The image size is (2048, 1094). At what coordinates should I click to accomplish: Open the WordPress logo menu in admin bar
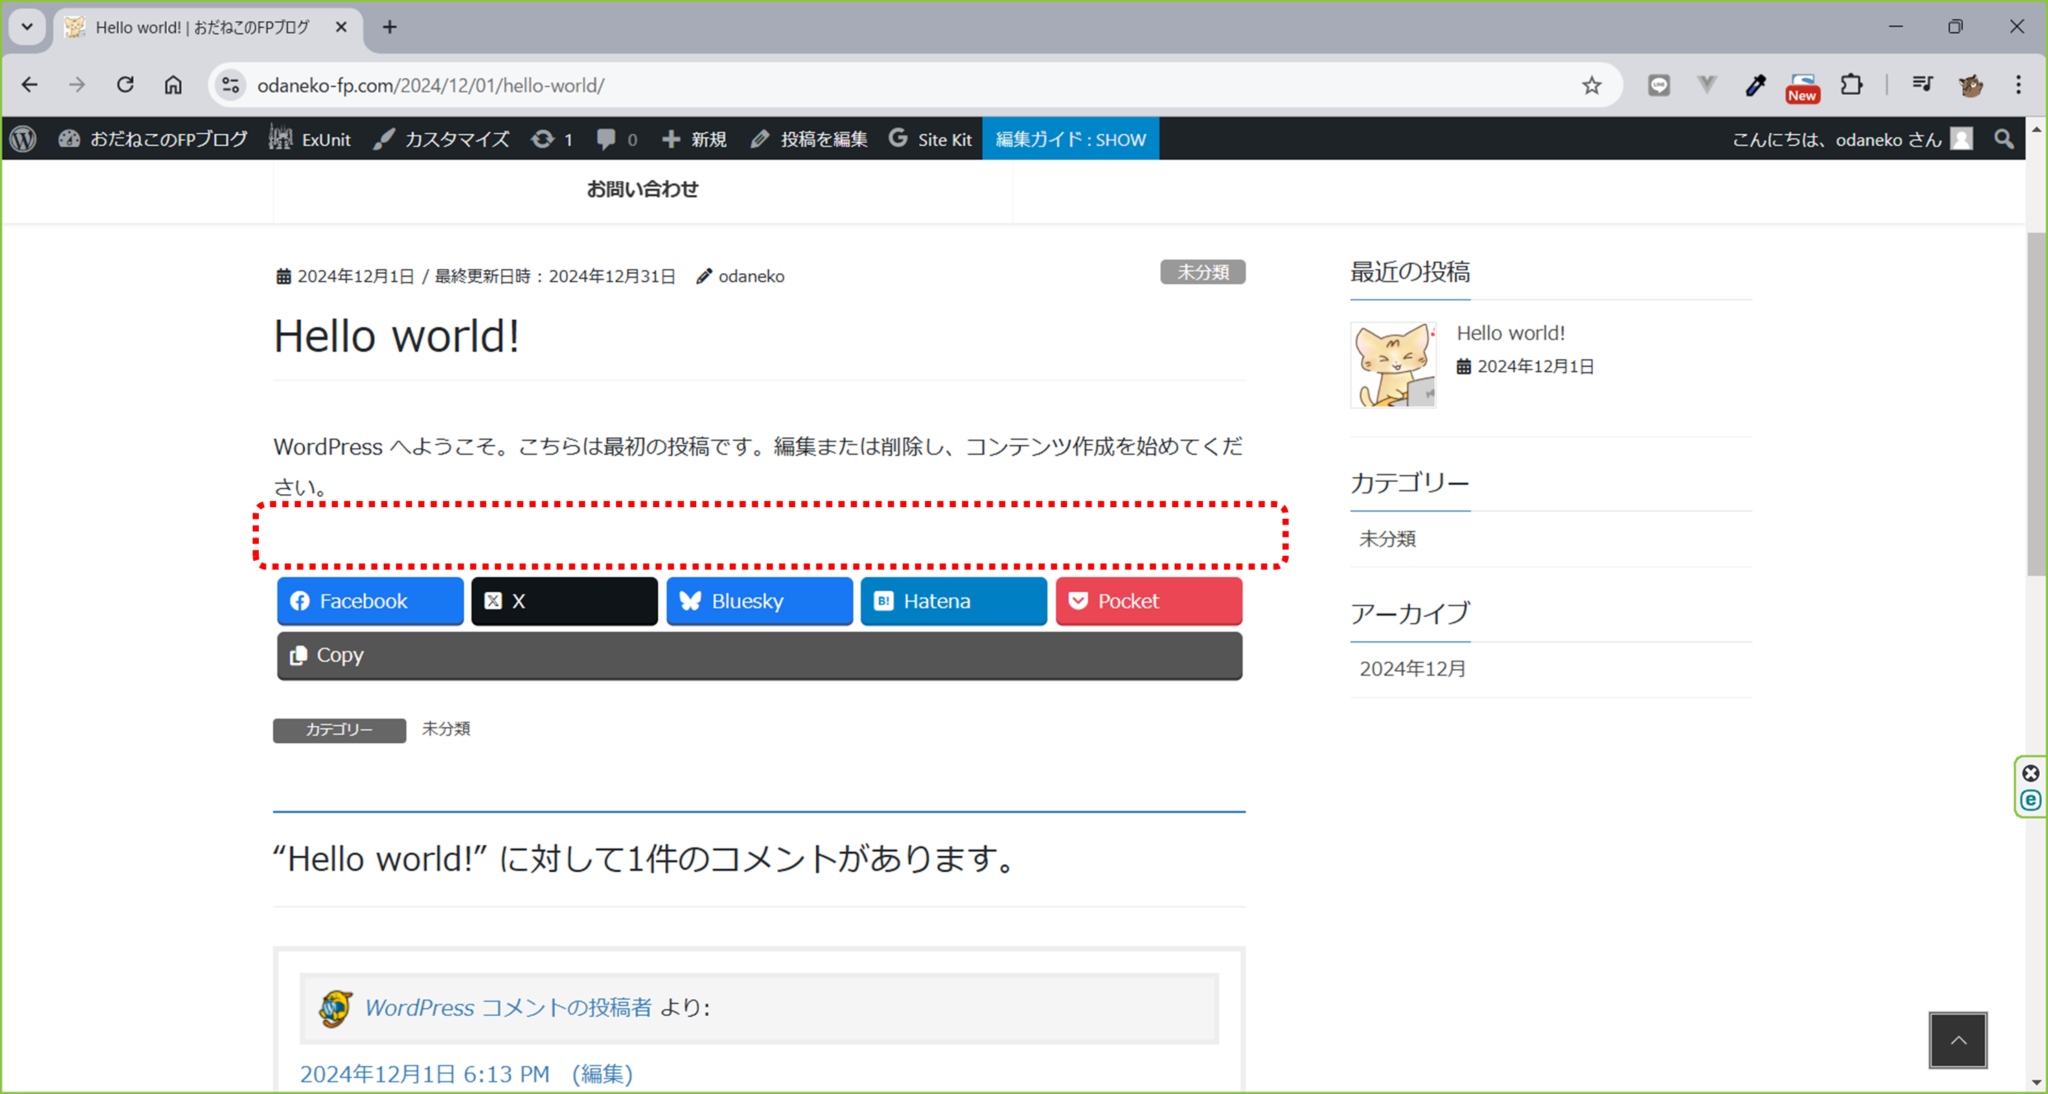(21, 138)
